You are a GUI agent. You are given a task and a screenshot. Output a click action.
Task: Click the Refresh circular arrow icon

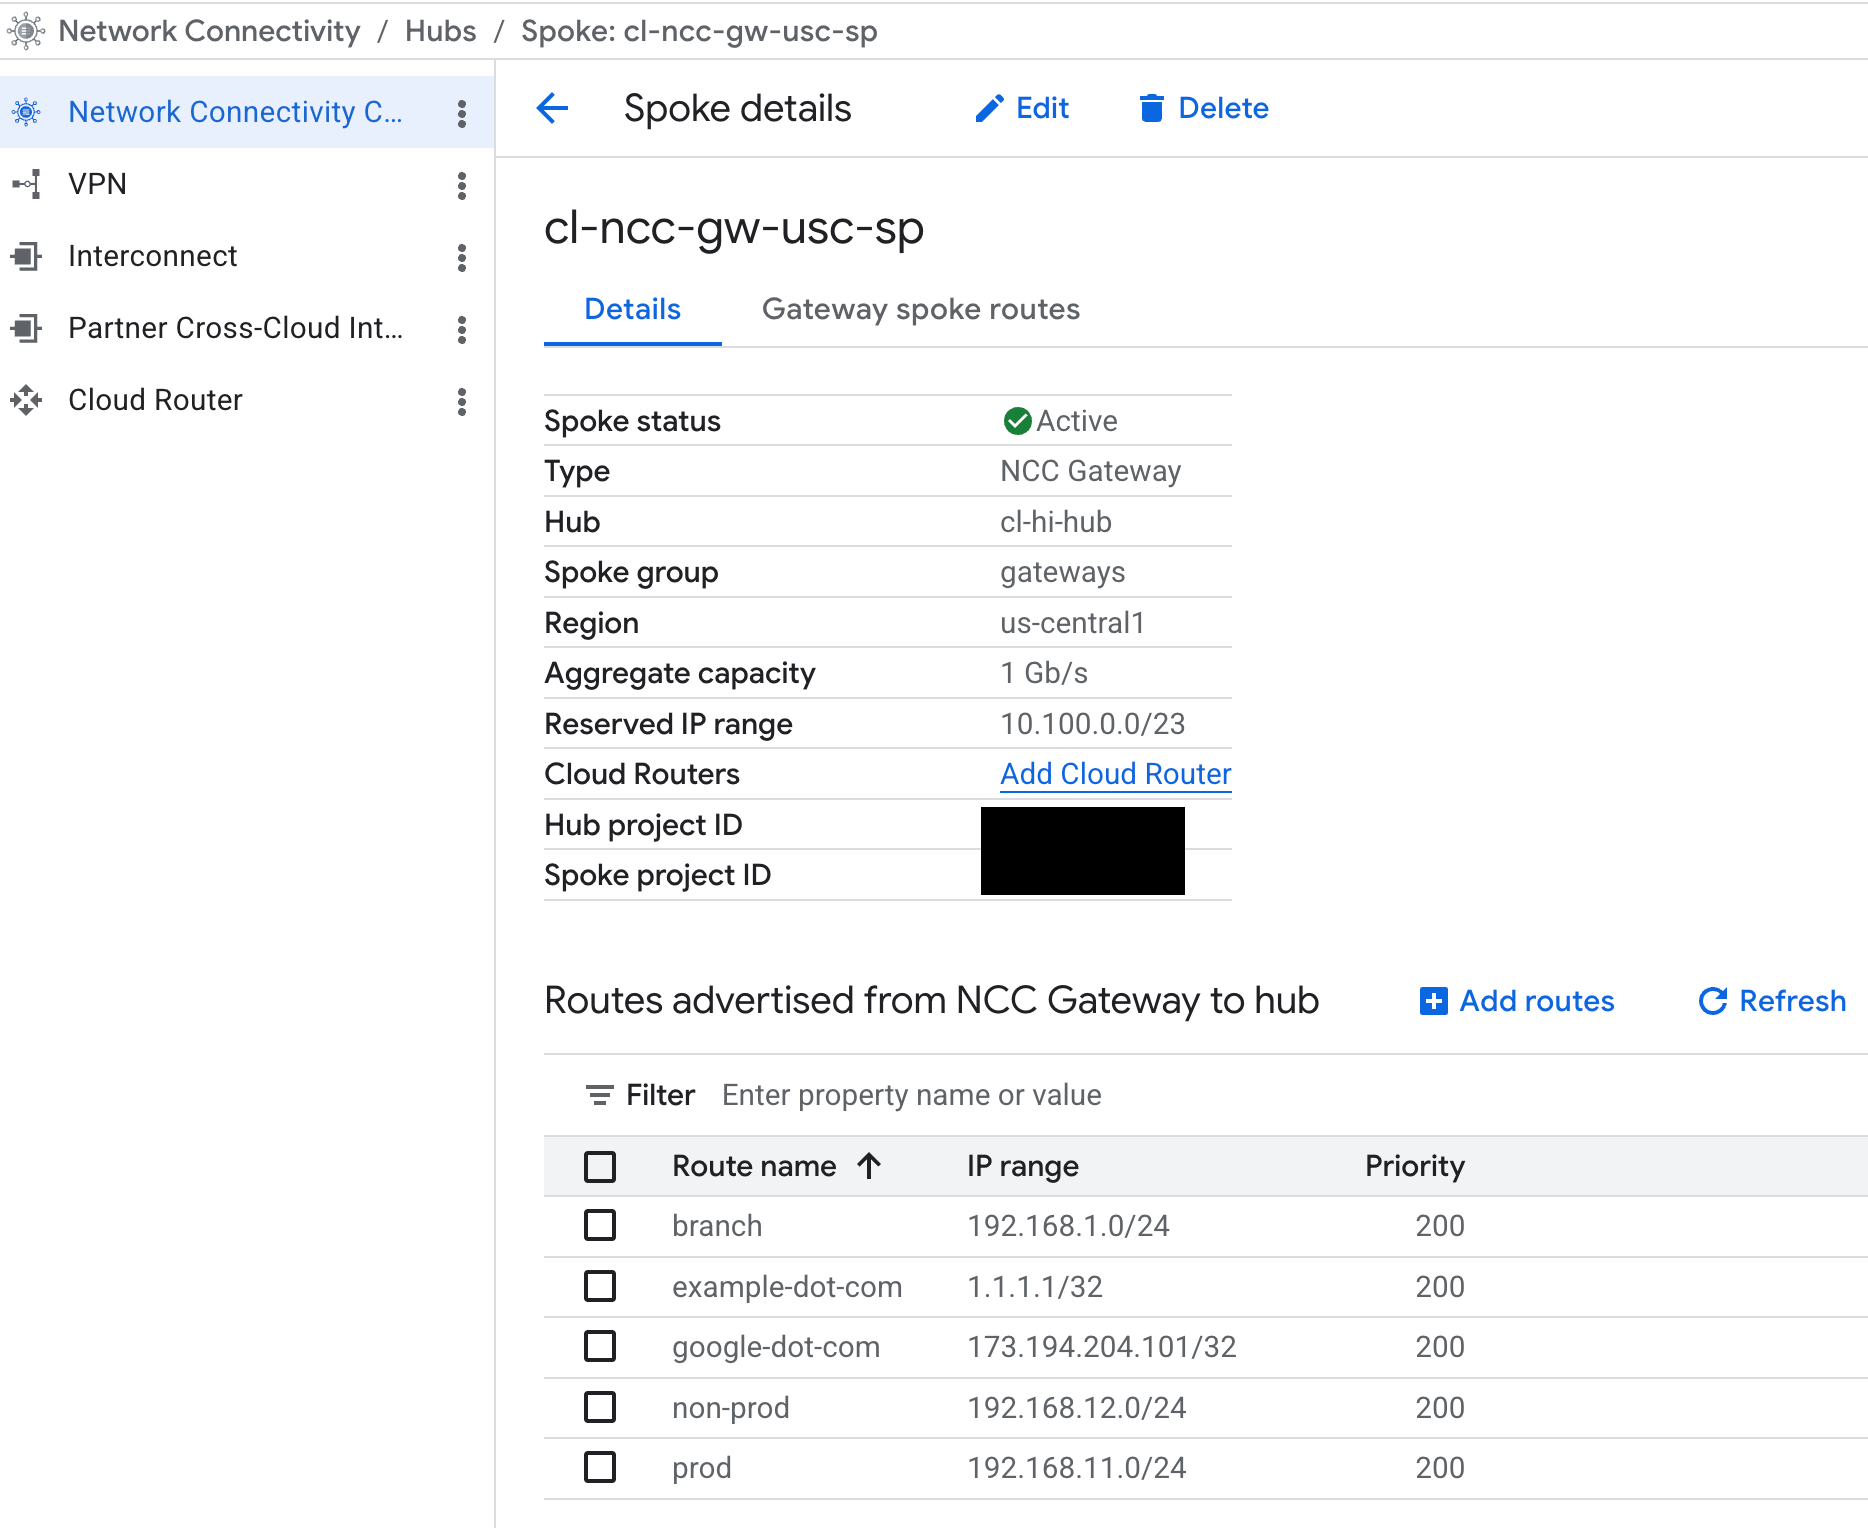(1713, 1001)
